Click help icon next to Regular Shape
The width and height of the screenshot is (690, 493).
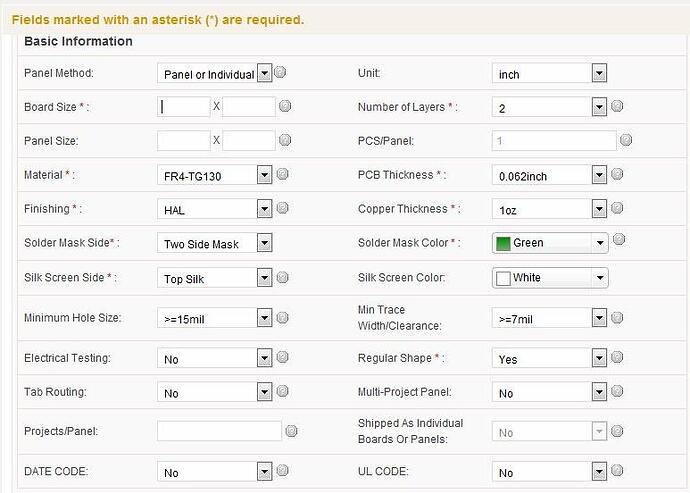point(617,357)
